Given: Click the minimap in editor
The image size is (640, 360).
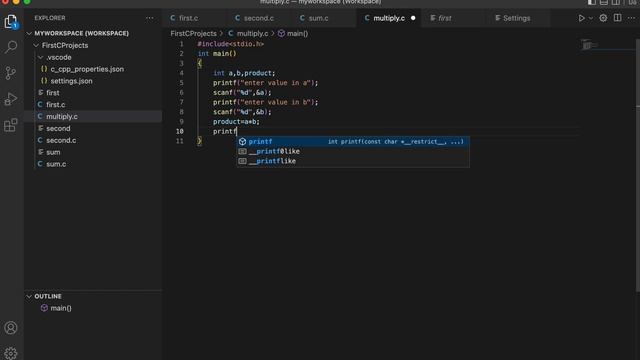Looking at the screenshot, I should point(589,44).
